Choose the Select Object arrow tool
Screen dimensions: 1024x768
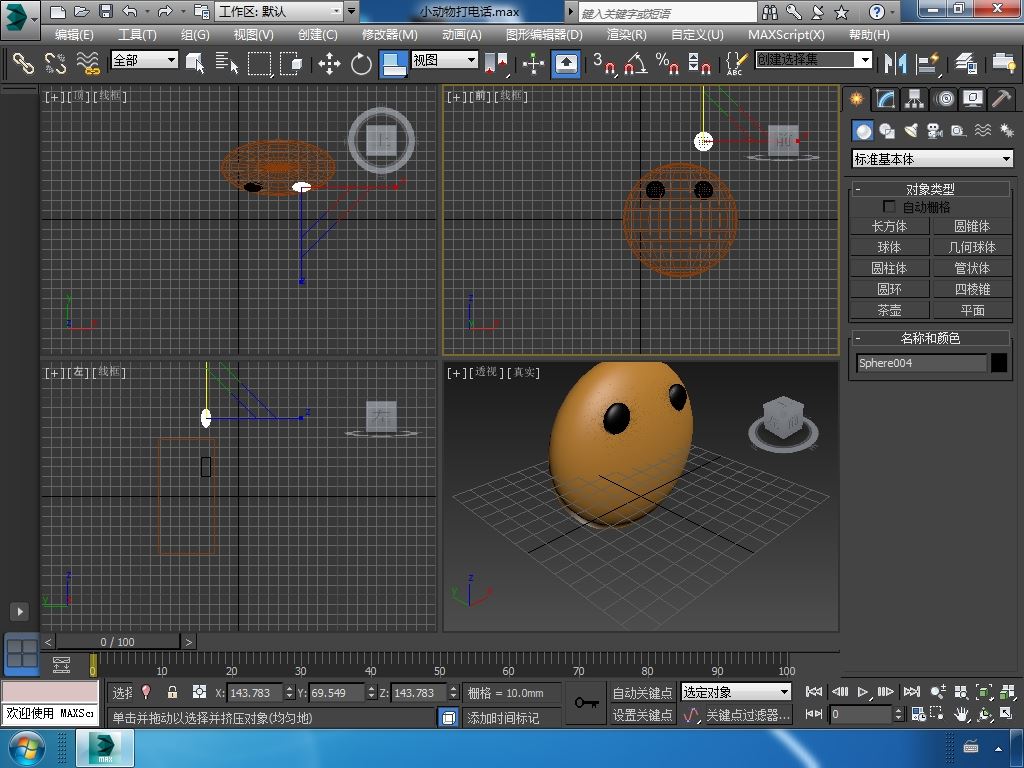(x=195, y=63)
